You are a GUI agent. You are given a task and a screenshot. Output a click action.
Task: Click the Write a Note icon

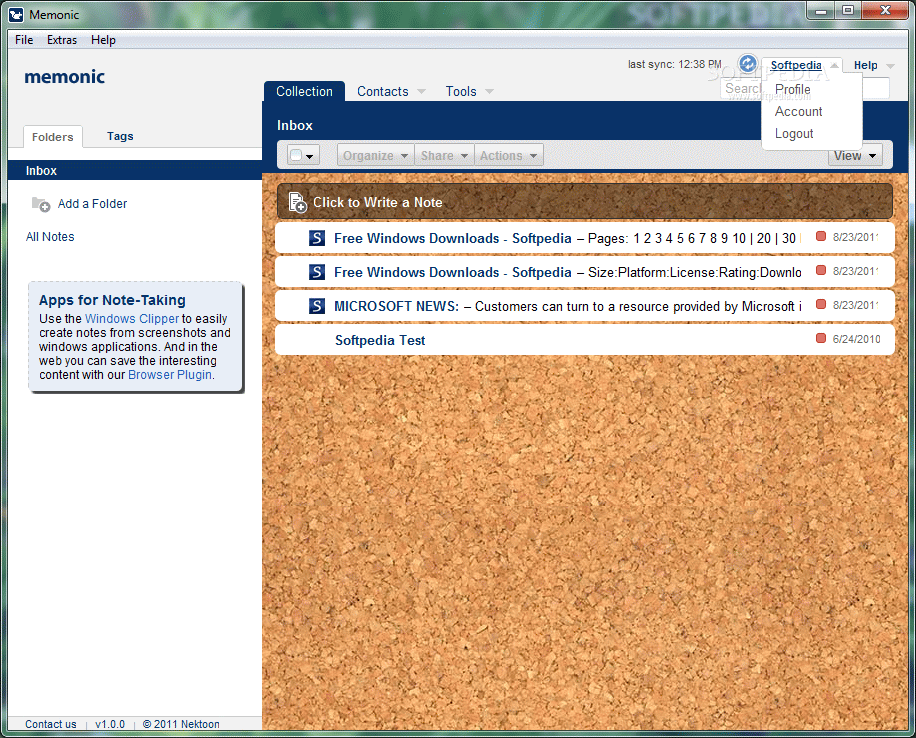pos(298,202)
